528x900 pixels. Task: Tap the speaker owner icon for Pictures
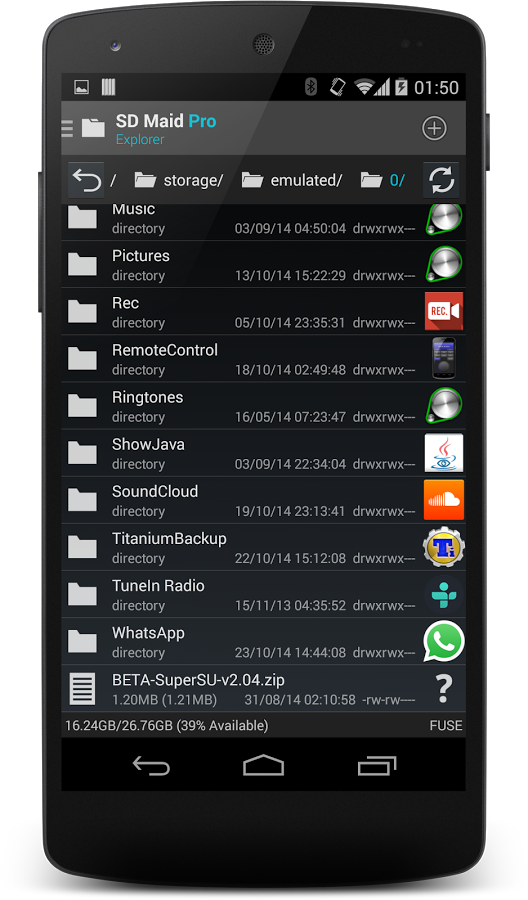click(444, 264)
